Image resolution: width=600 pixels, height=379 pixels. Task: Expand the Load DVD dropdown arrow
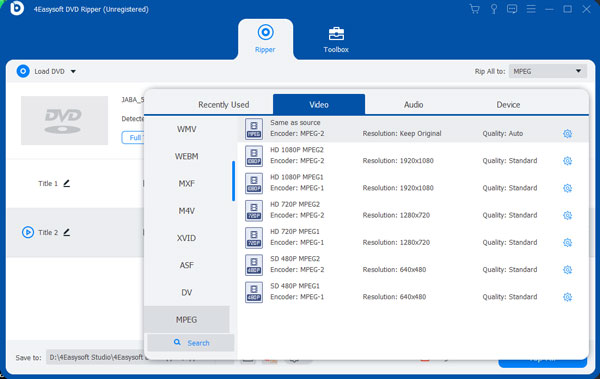[73, 72]
